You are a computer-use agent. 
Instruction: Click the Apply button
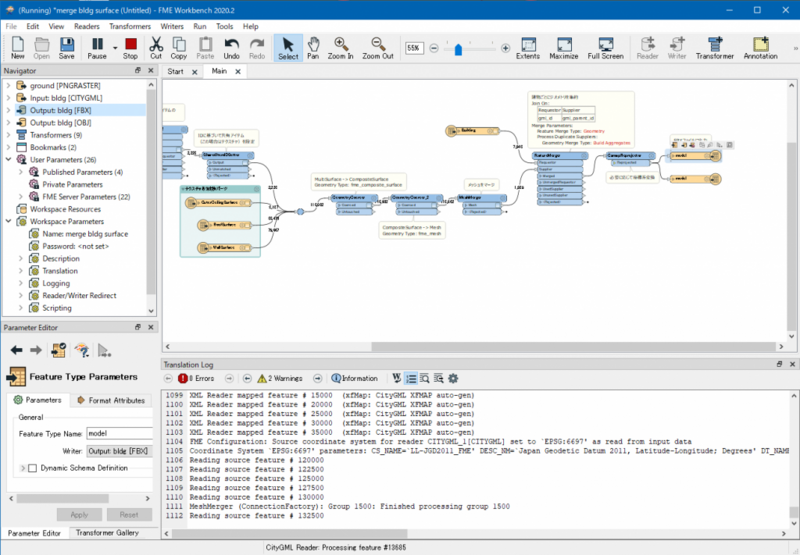[x=79, y=515]
